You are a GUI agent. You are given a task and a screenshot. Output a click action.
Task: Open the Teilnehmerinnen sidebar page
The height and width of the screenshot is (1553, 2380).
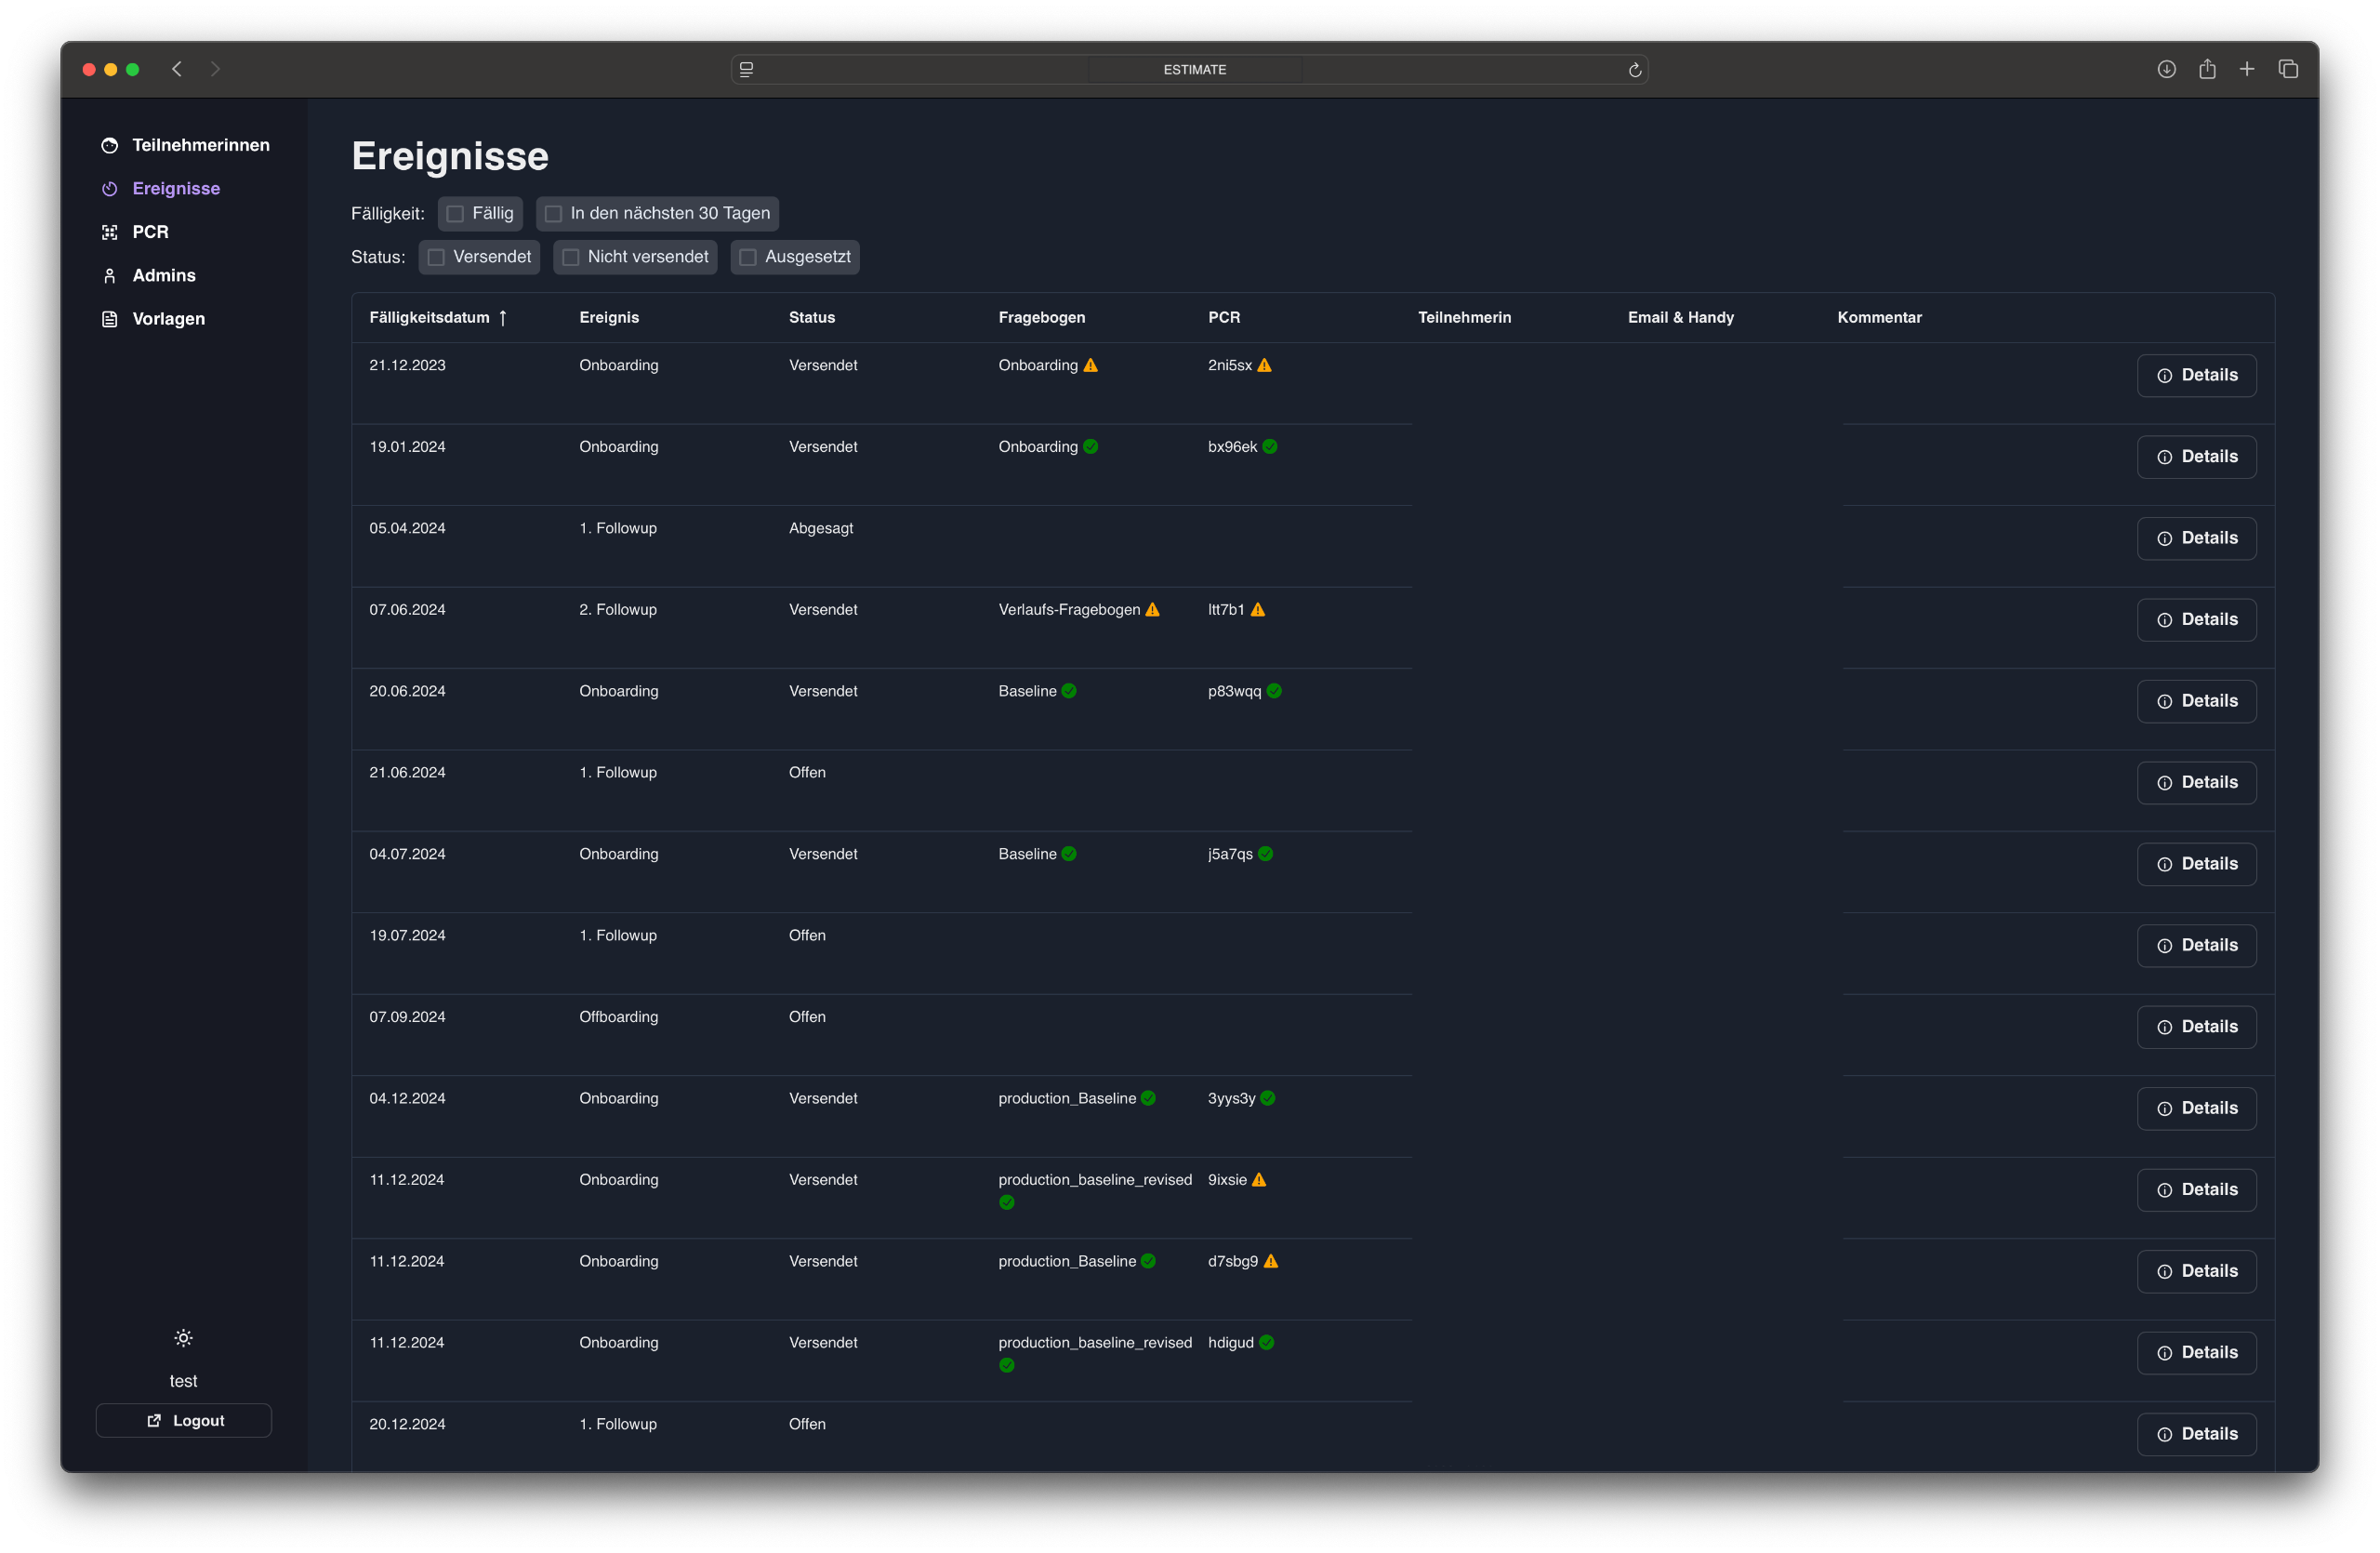pyautogui.click(x=200, y=145)
